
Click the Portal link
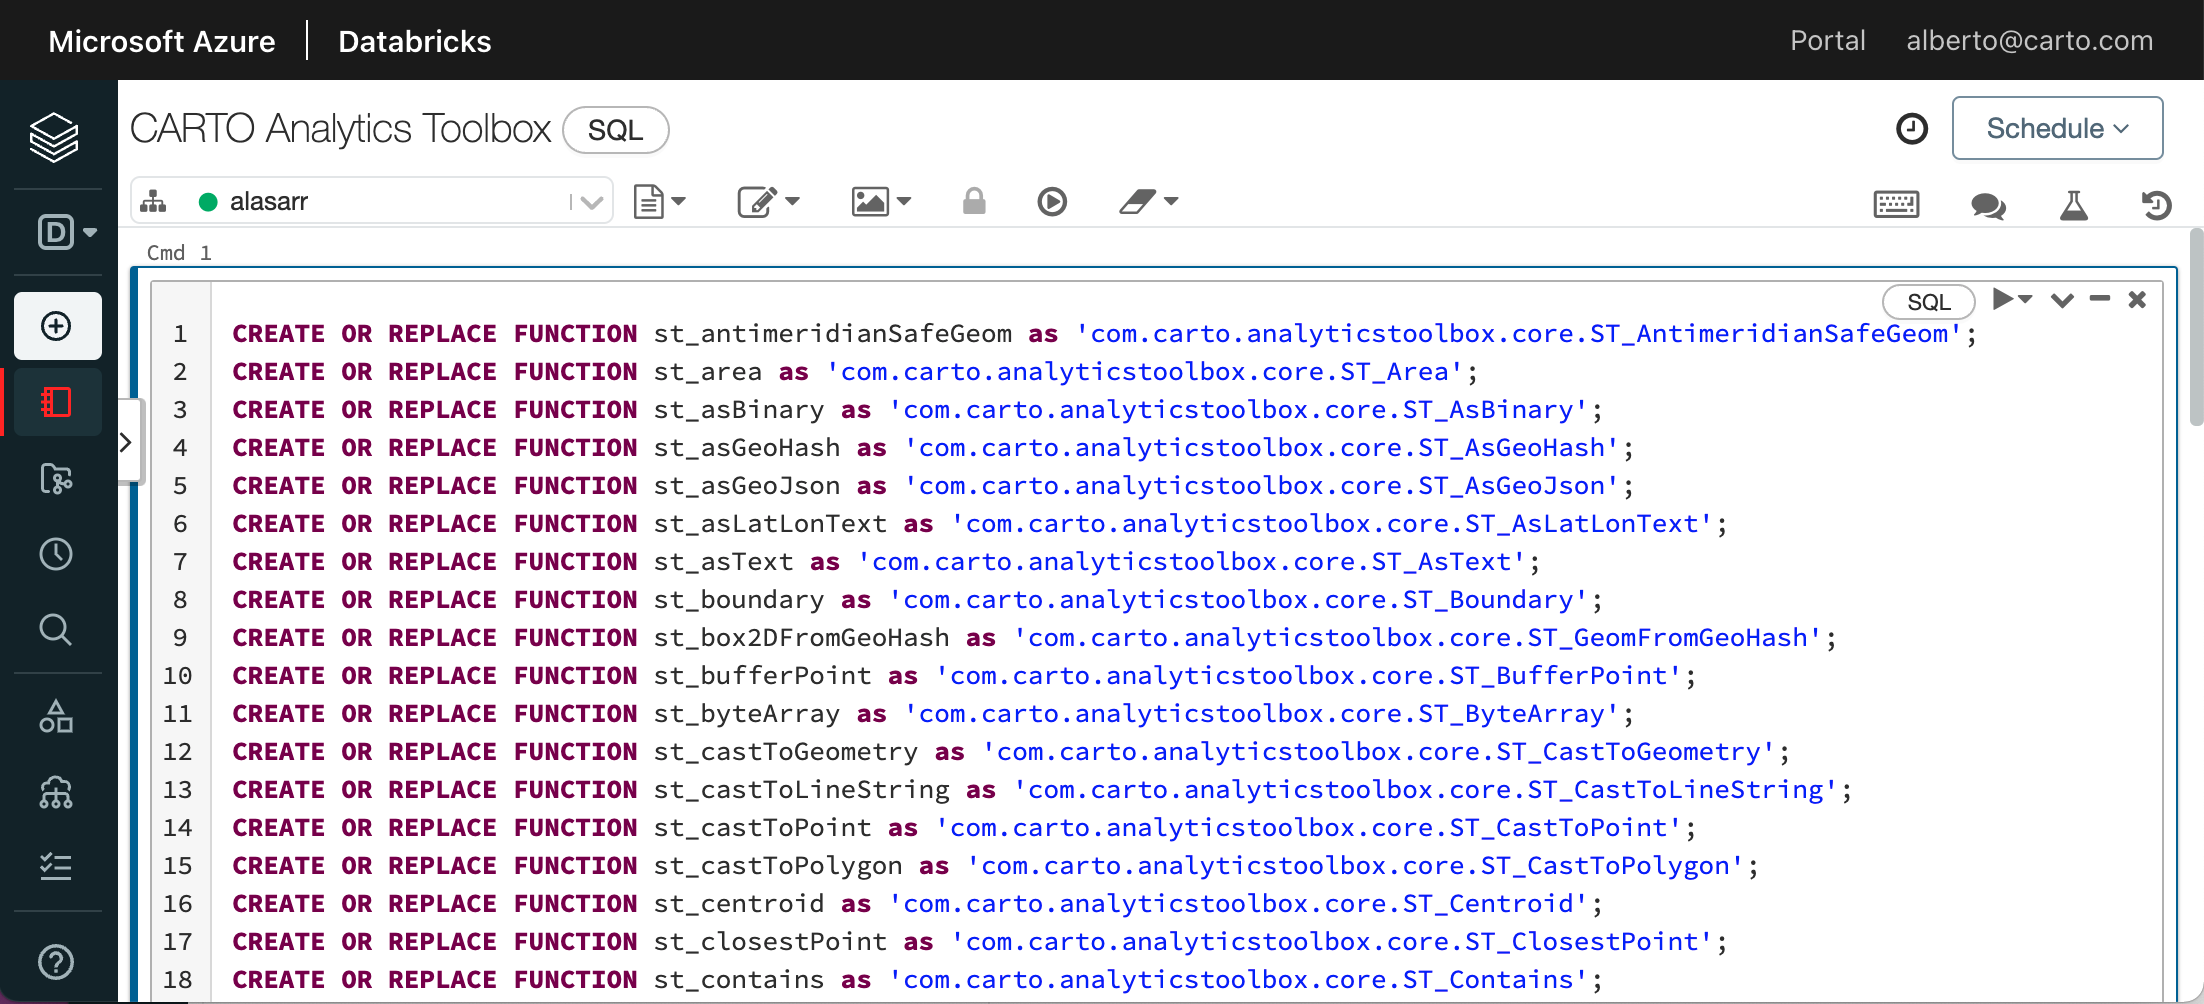pyautogui.click(x=1827, y=41)
